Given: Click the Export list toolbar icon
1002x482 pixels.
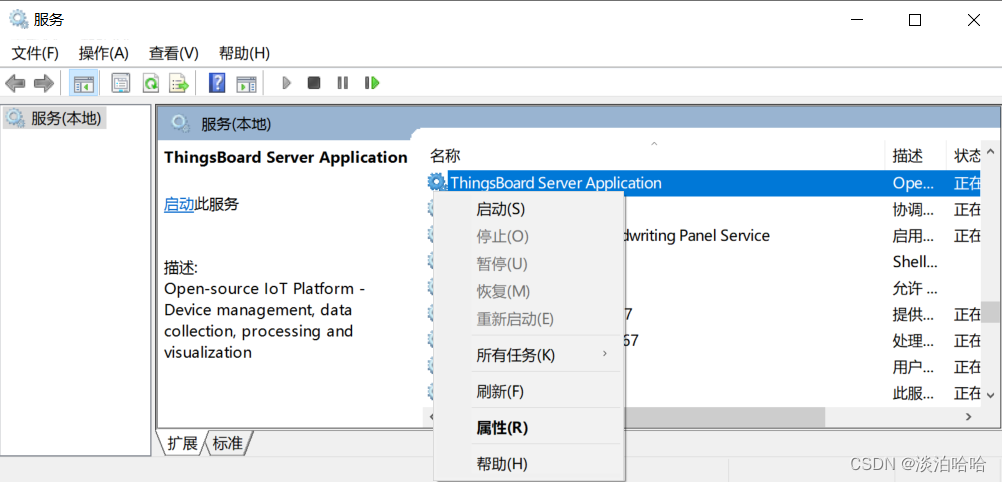Looking at the screenshot, I should pyautogui.click(x=179, y=83).
